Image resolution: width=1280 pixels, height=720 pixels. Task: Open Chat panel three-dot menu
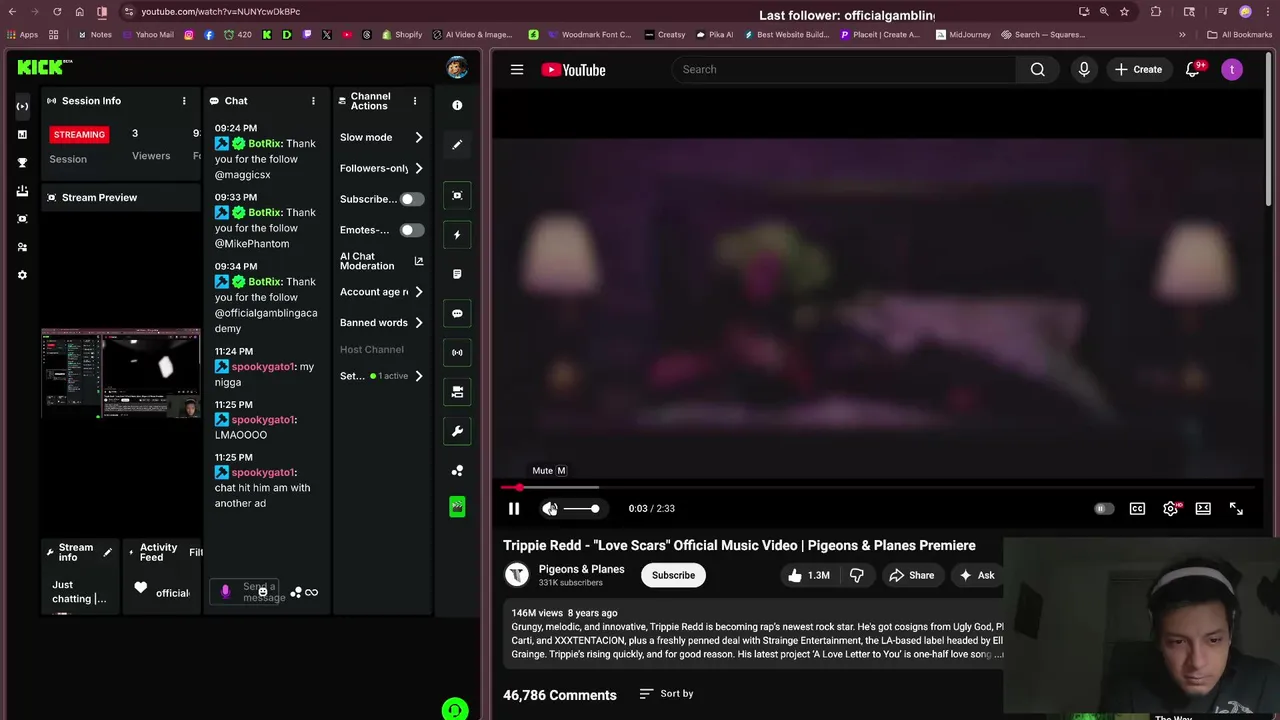pos(313,101)
